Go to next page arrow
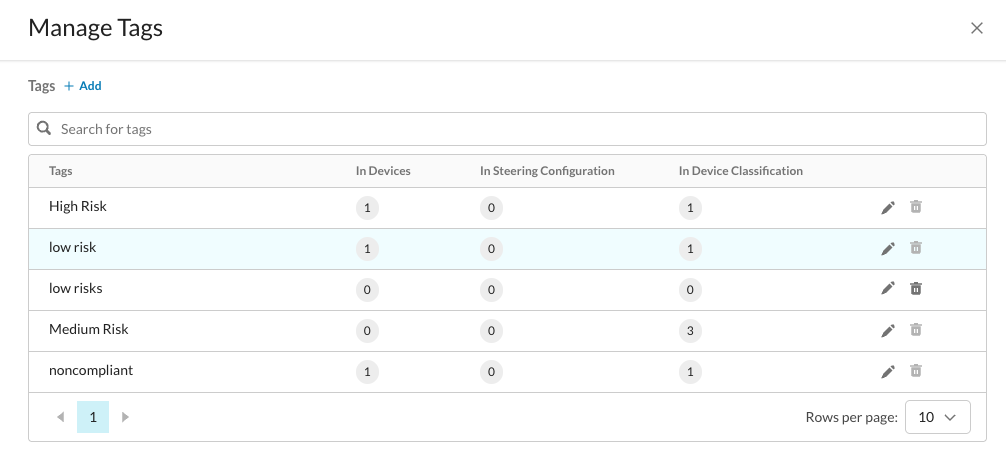The height and width of the screenshot is (464, 1006). [x=126, y=417]
